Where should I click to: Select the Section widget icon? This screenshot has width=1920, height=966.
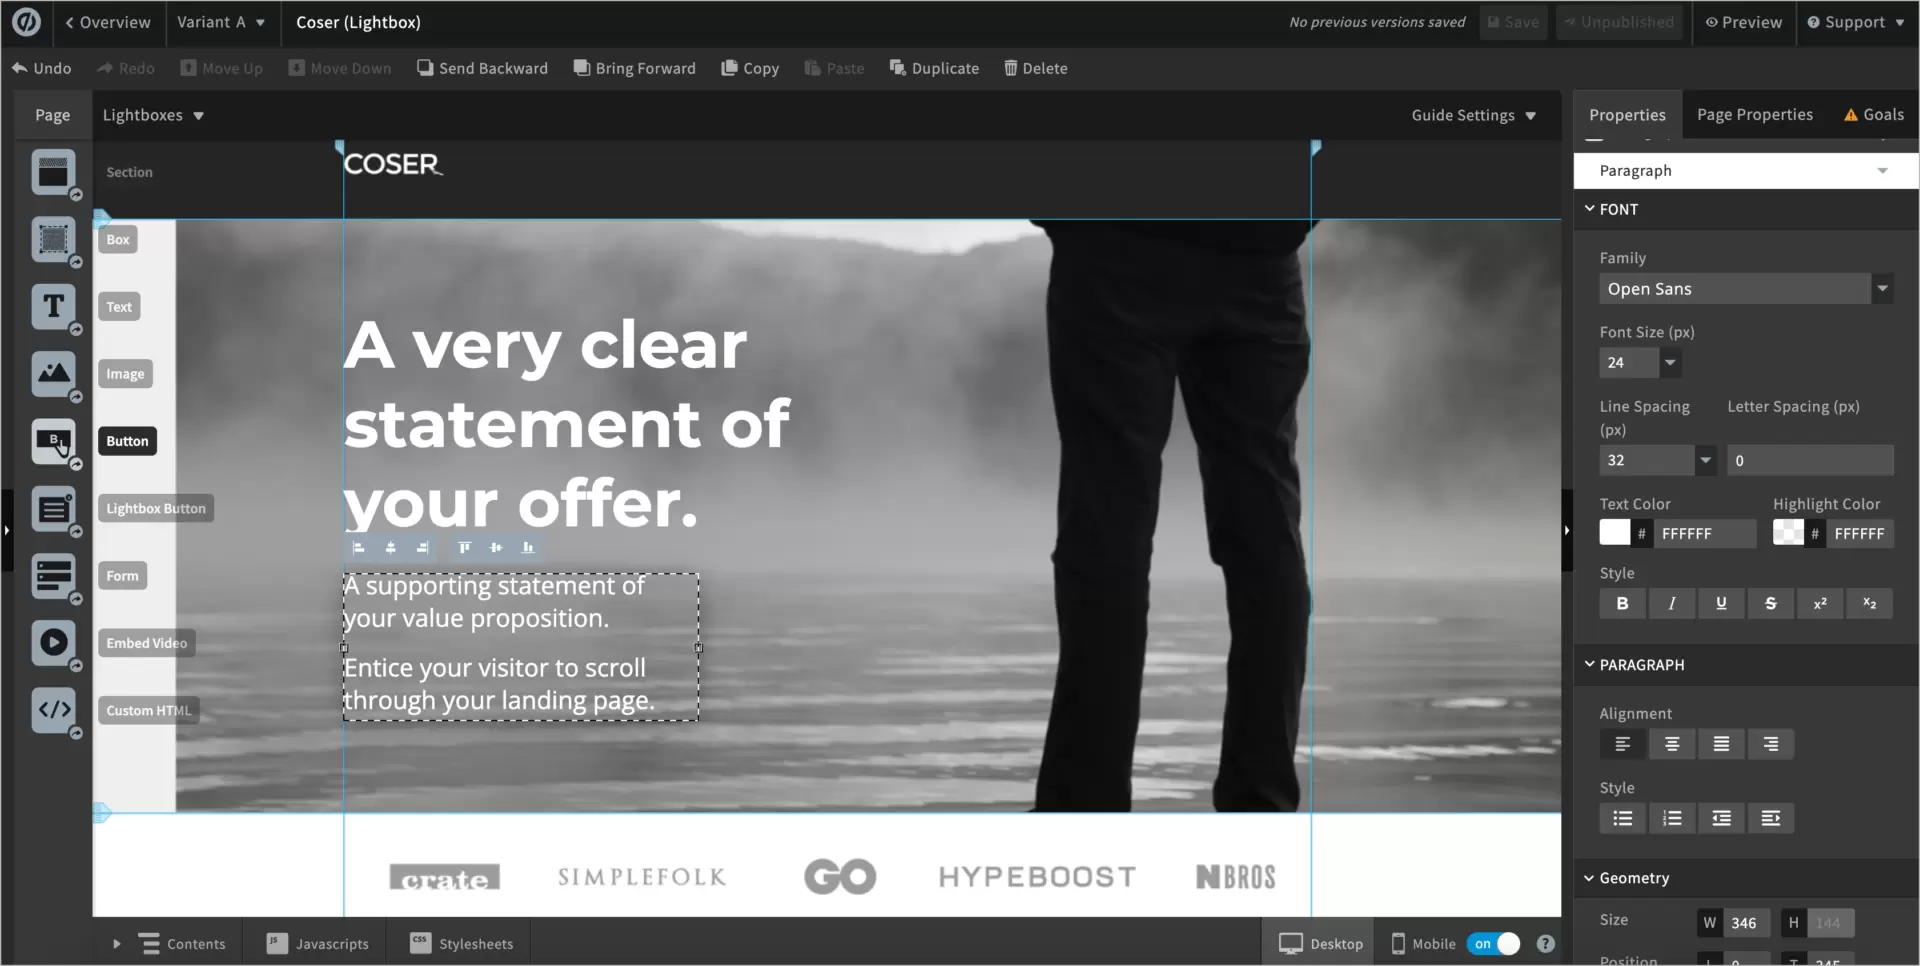click(53, 173)
